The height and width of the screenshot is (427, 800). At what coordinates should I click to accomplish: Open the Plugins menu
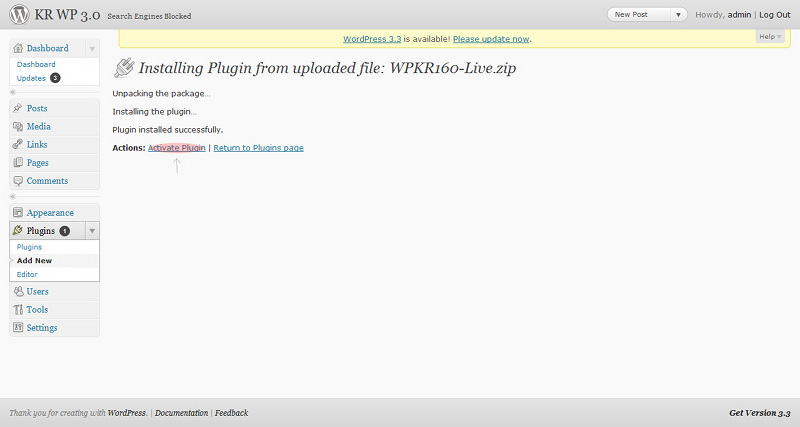pyautogui.click(x=41, y=231)
